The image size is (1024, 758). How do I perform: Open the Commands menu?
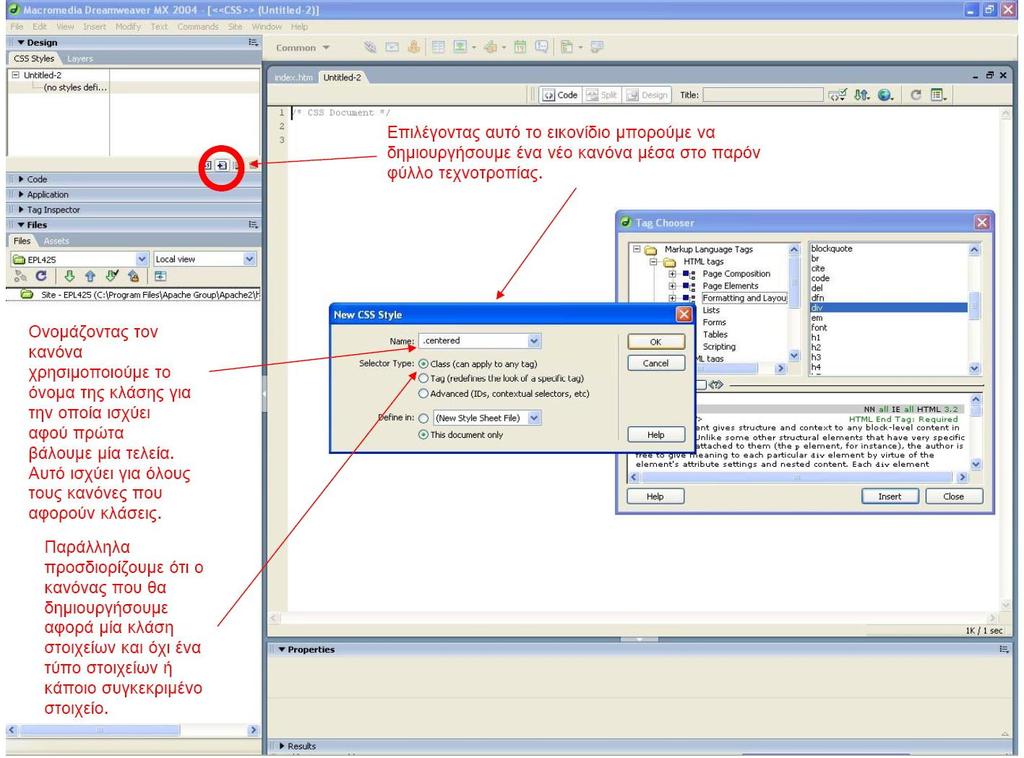[x=198, y=27]
